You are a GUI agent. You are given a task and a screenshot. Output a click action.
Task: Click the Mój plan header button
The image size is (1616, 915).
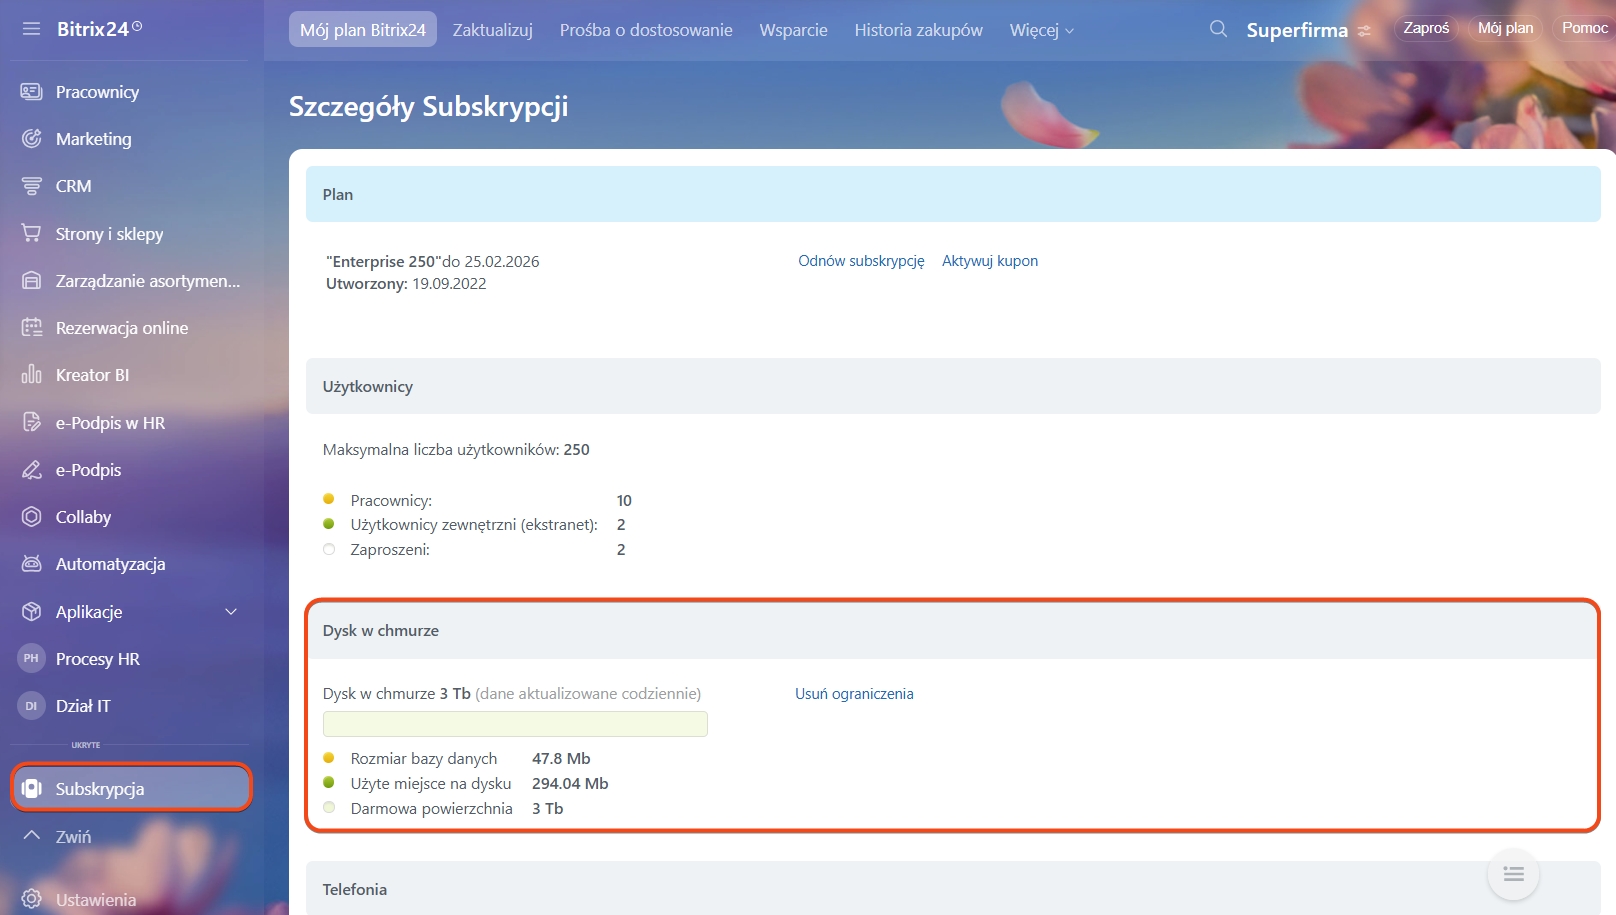coord(1506,28)
